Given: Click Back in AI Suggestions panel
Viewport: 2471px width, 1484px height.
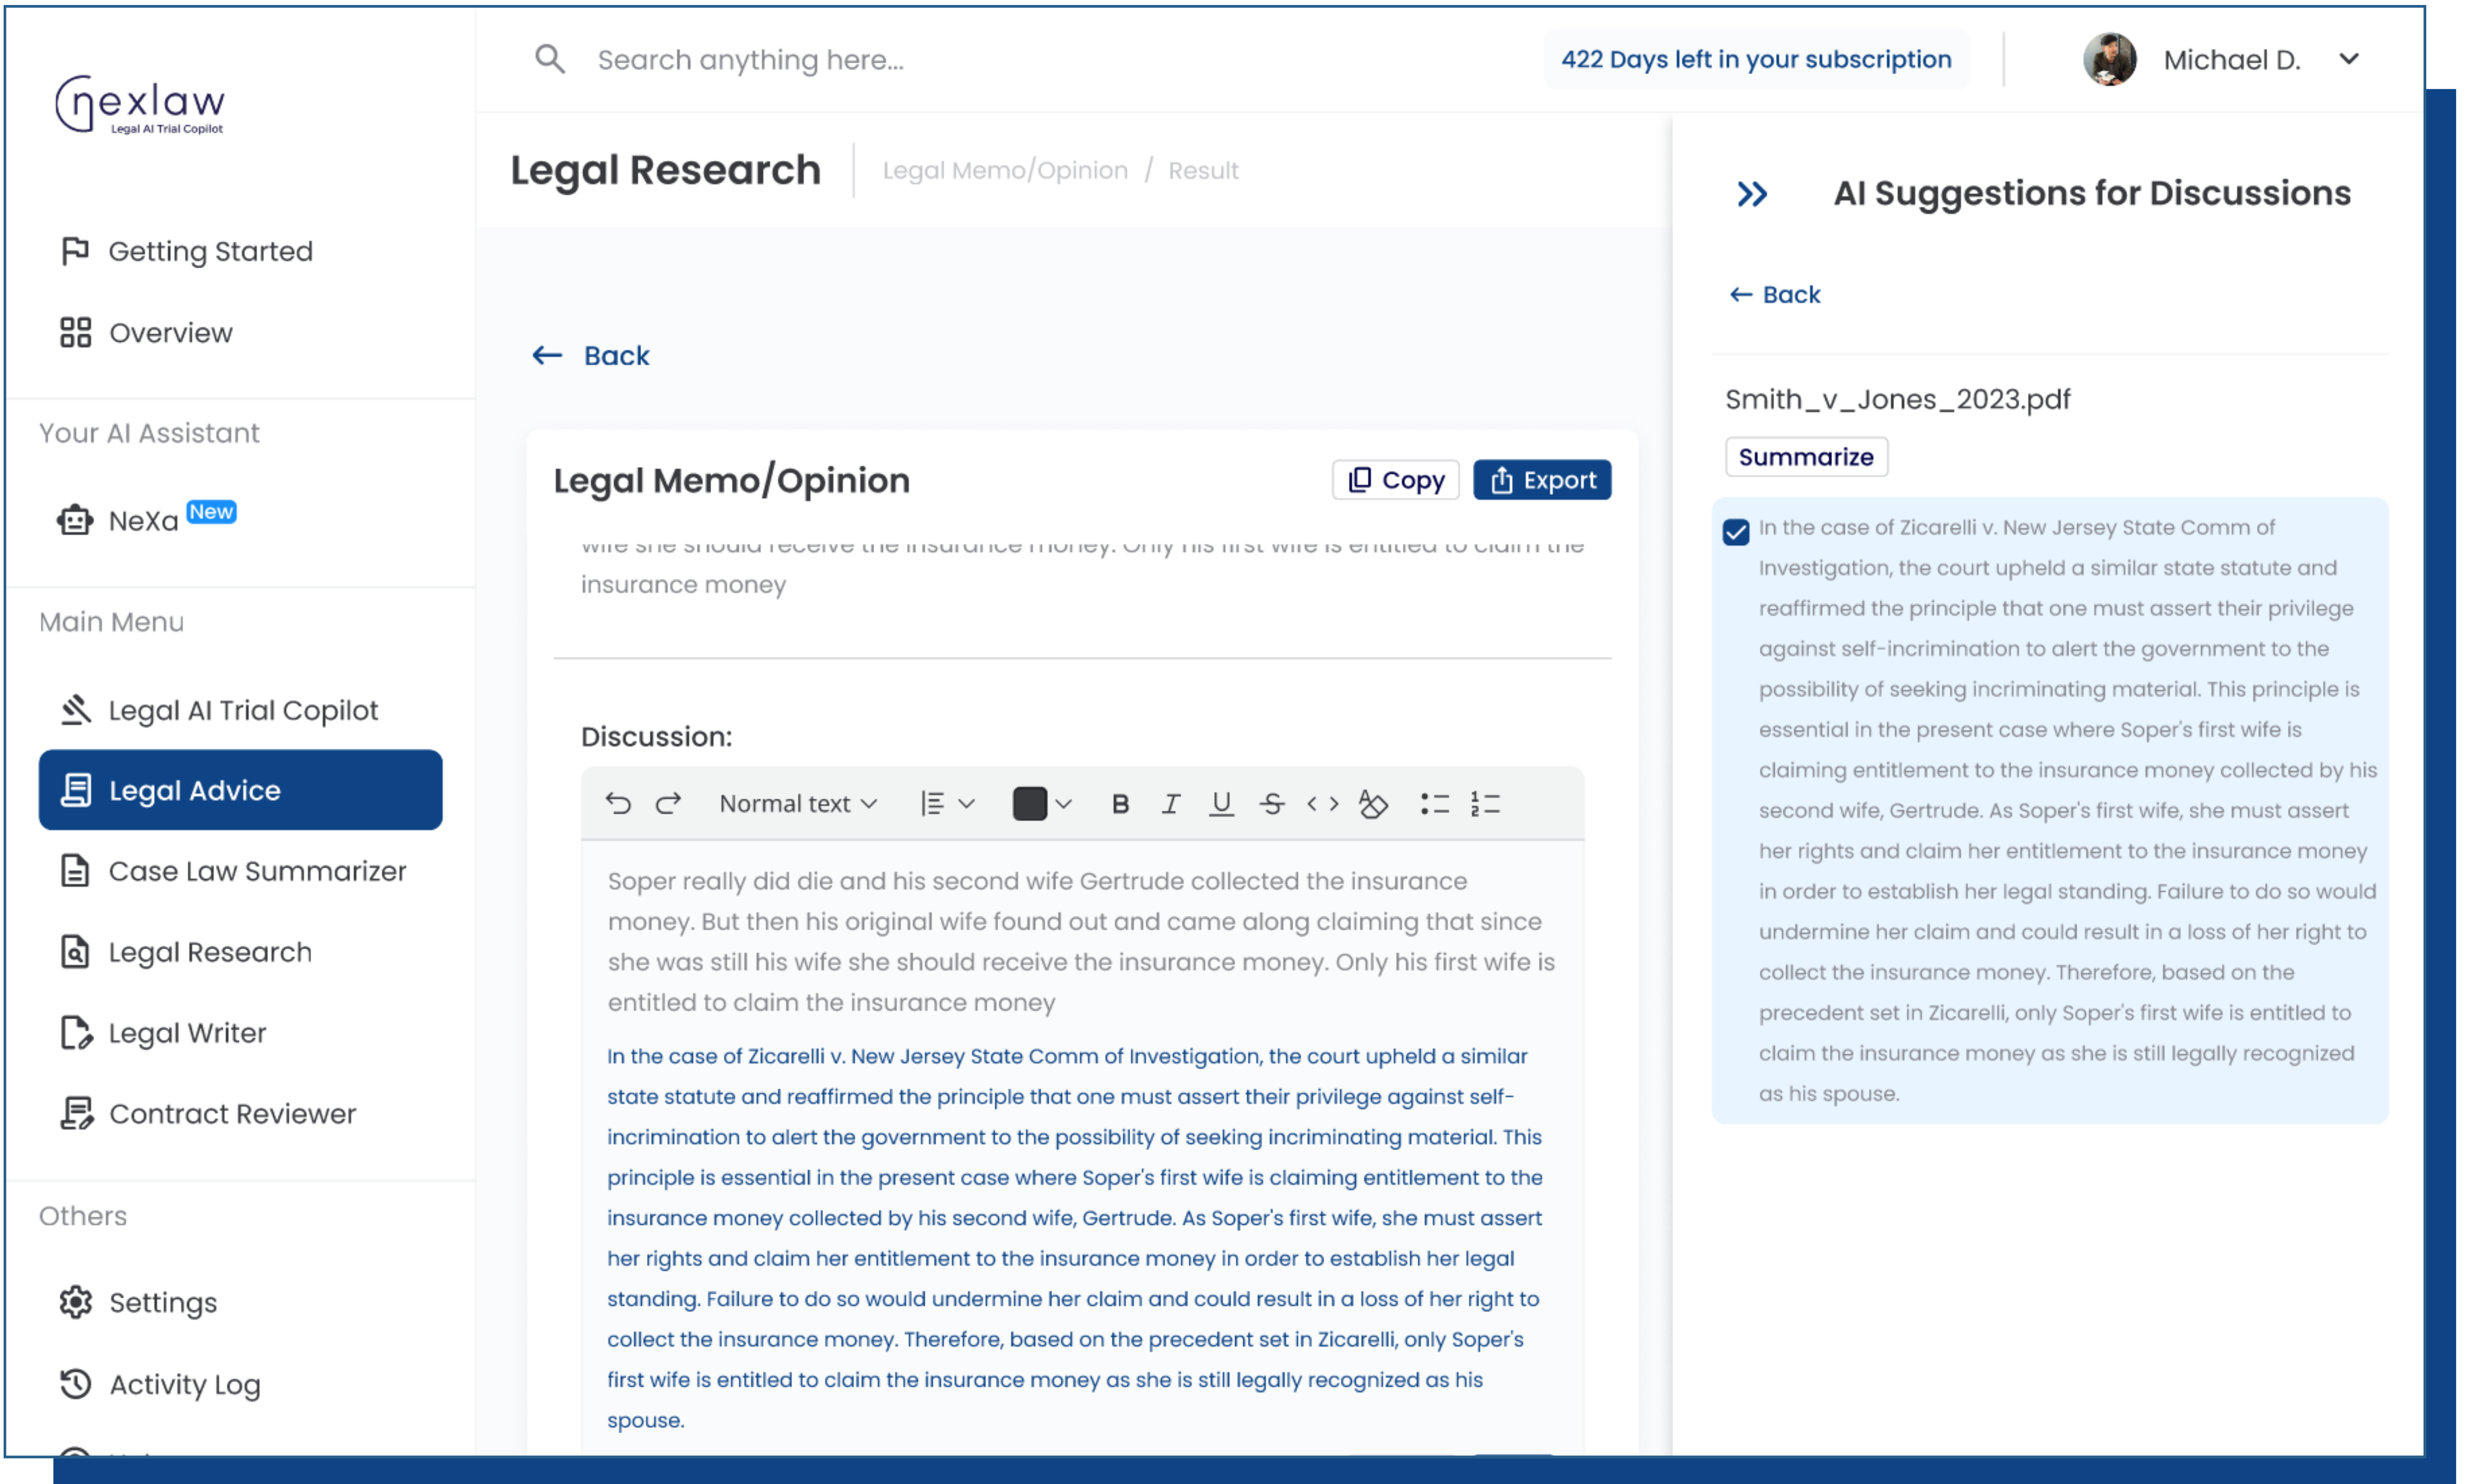Looking at the screenshot, I should (1775, 295).
